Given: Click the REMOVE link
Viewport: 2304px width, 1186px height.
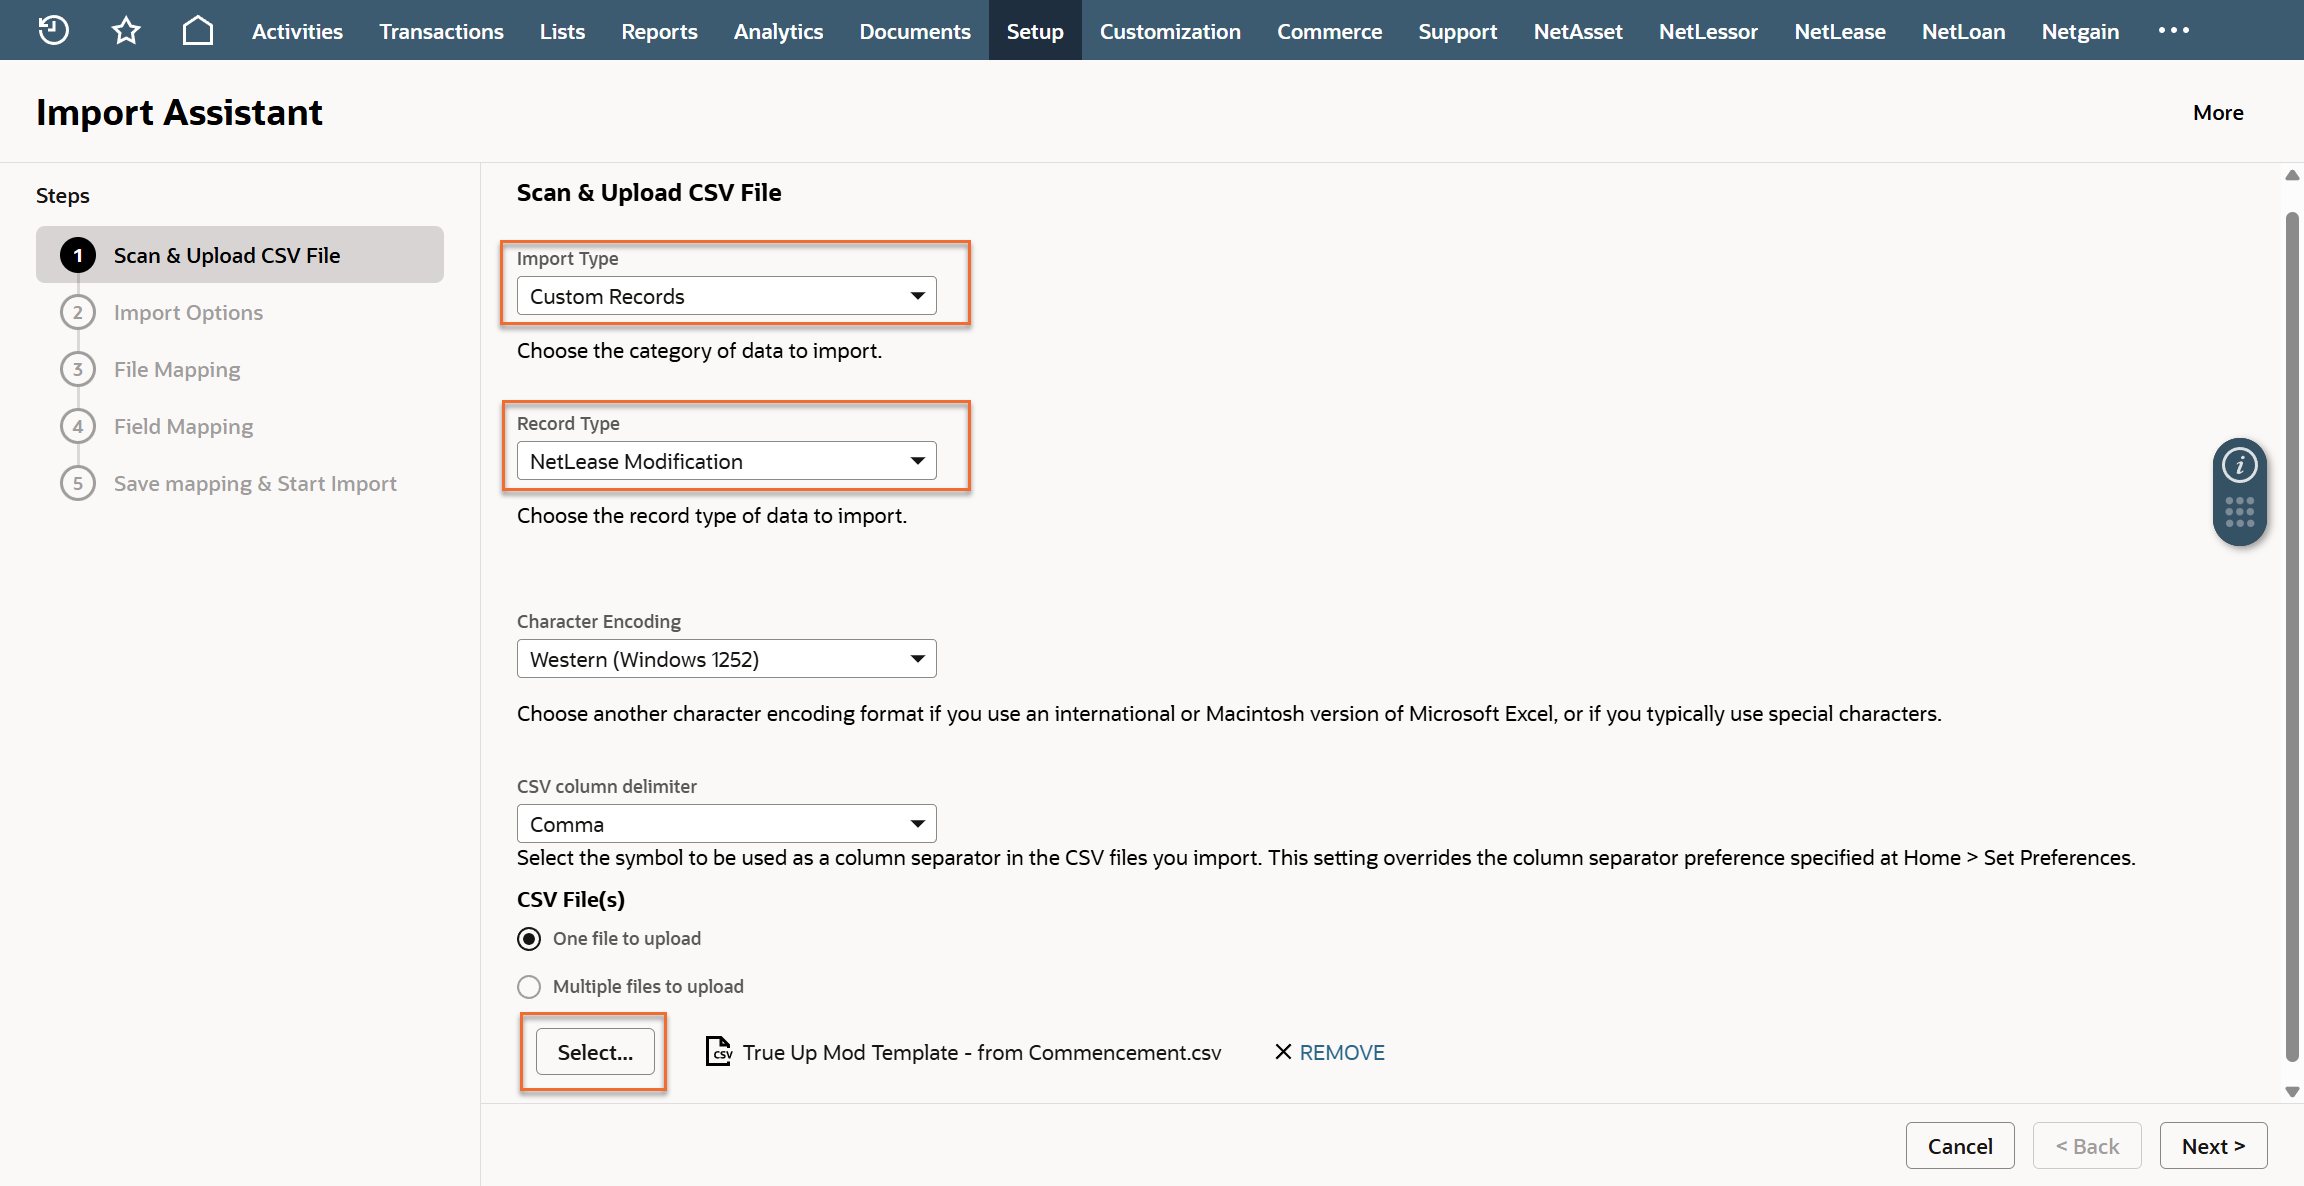Looking at the screenshot, I should [1342, 1052].
